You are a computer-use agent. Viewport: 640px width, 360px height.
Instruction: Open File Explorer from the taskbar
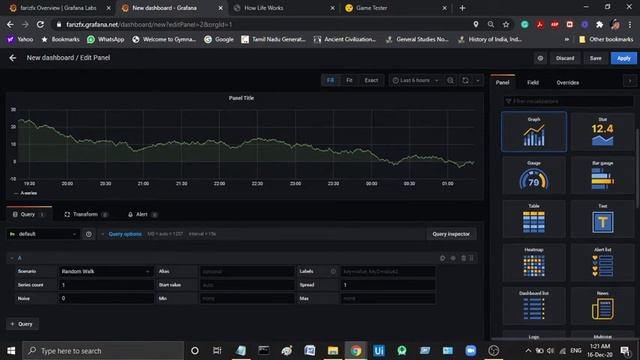[333, 350]
